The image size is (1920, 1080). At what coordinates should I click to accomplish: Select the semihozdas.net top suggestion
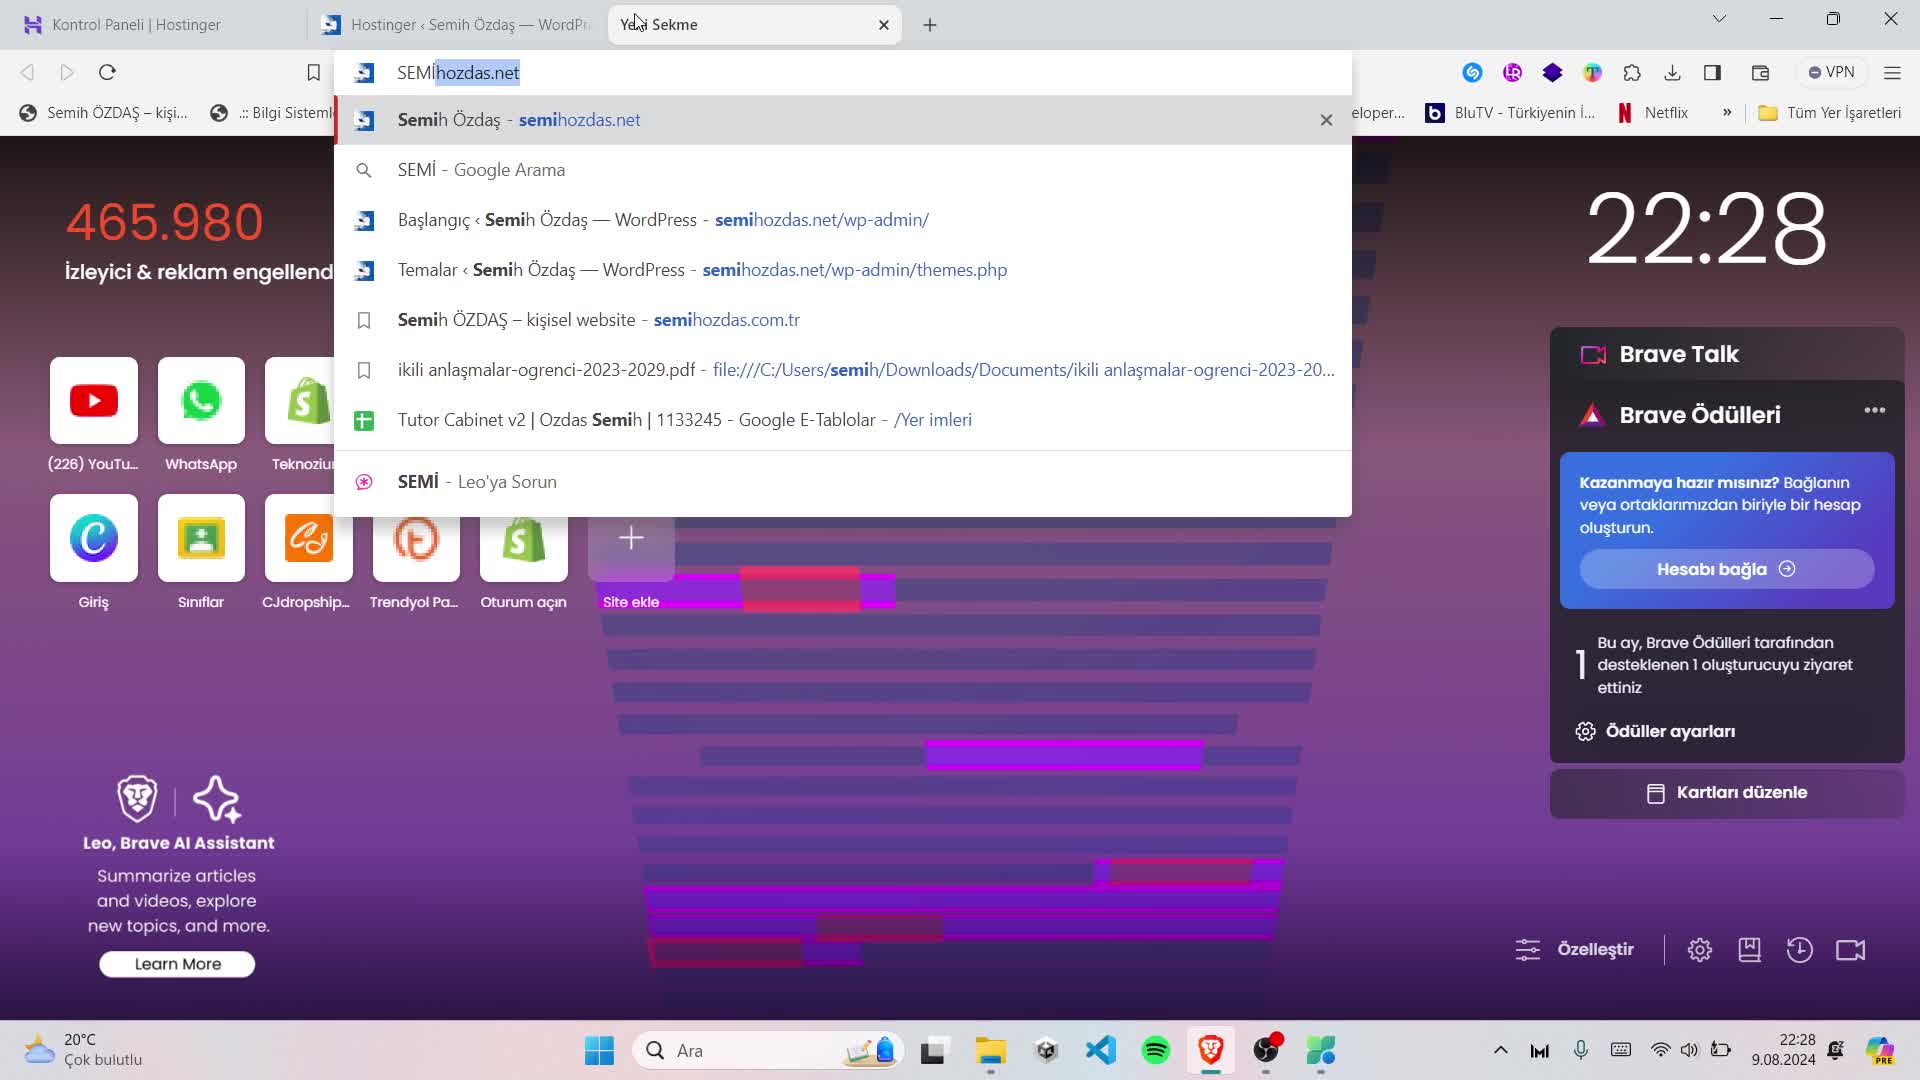(843, 120)
